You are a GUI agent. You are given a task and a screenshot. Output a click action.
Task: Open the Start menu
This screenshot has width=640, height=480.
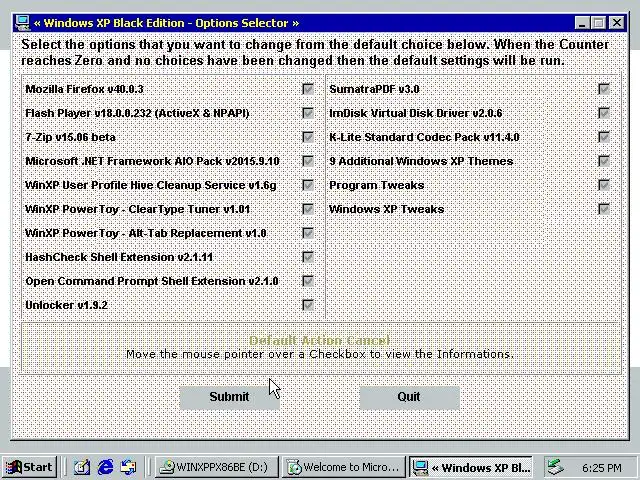tap(29, 467)
